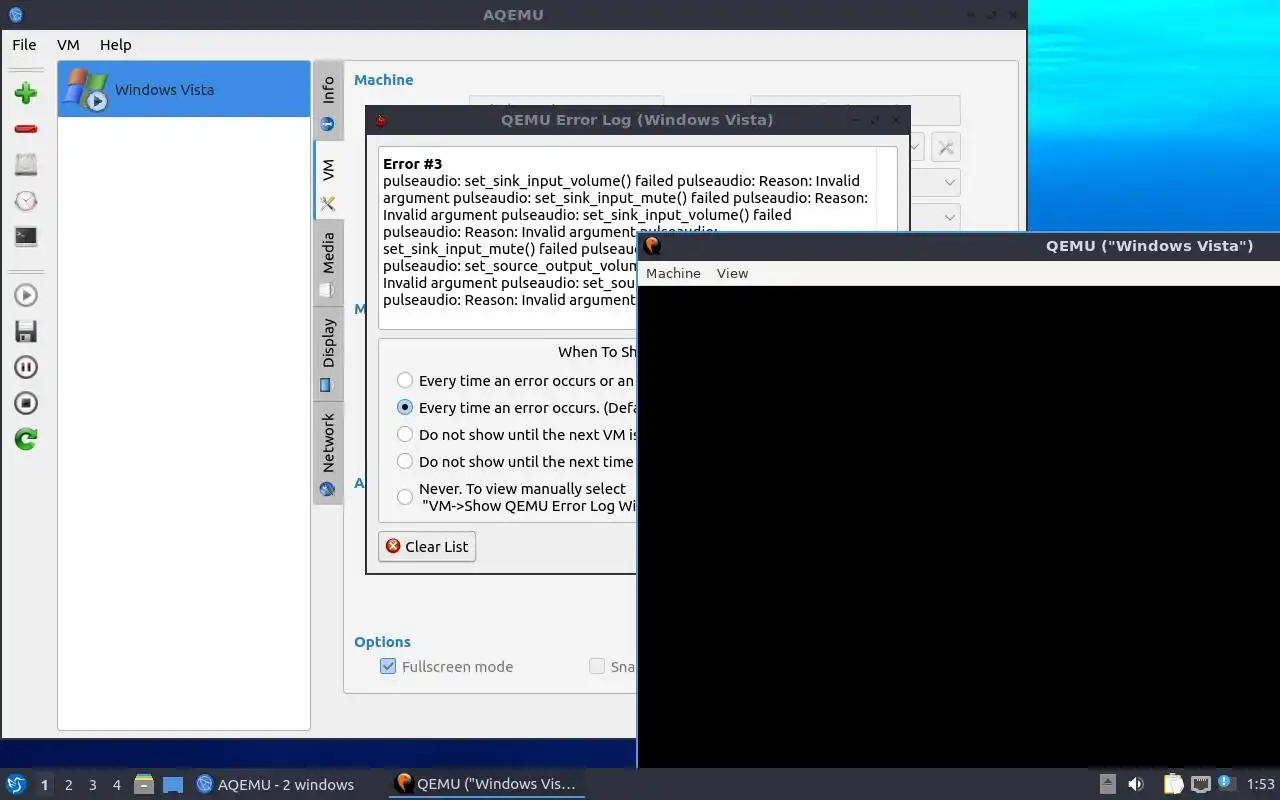Pause the VM with the pause icon

[x=26, y=367]
